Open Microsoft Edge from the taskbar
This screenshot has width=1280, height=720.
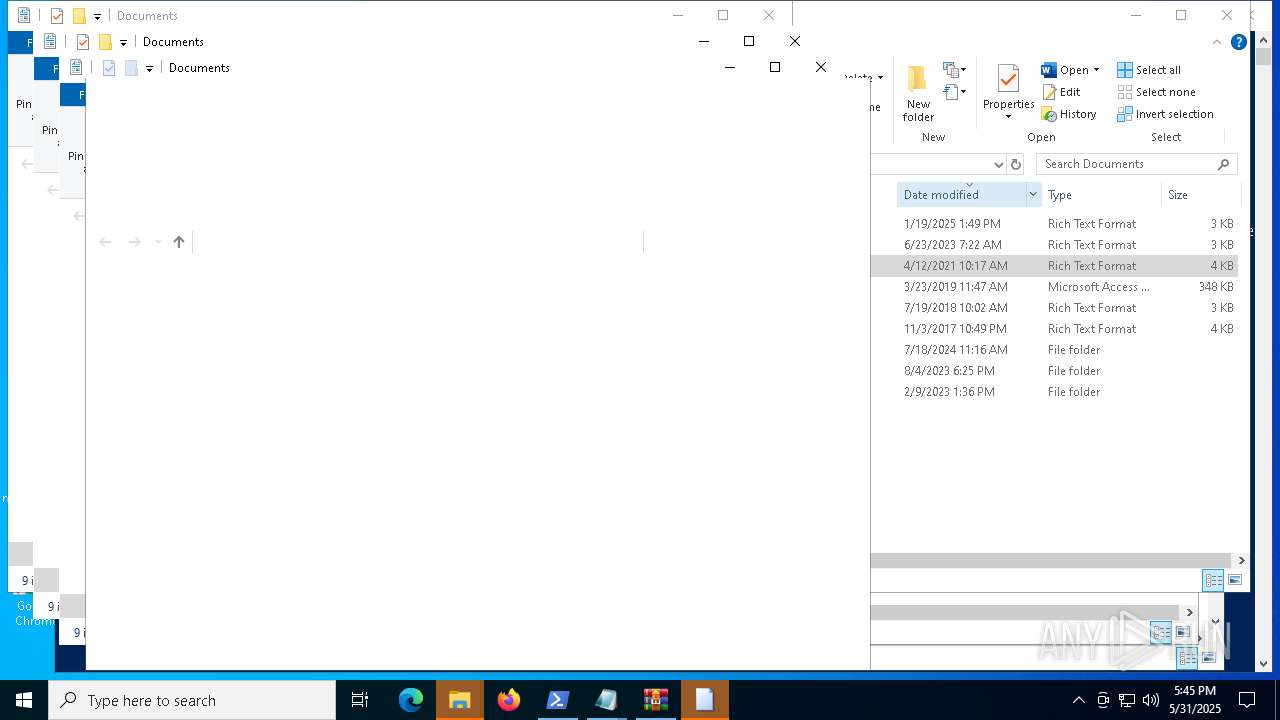pos(411,700)
